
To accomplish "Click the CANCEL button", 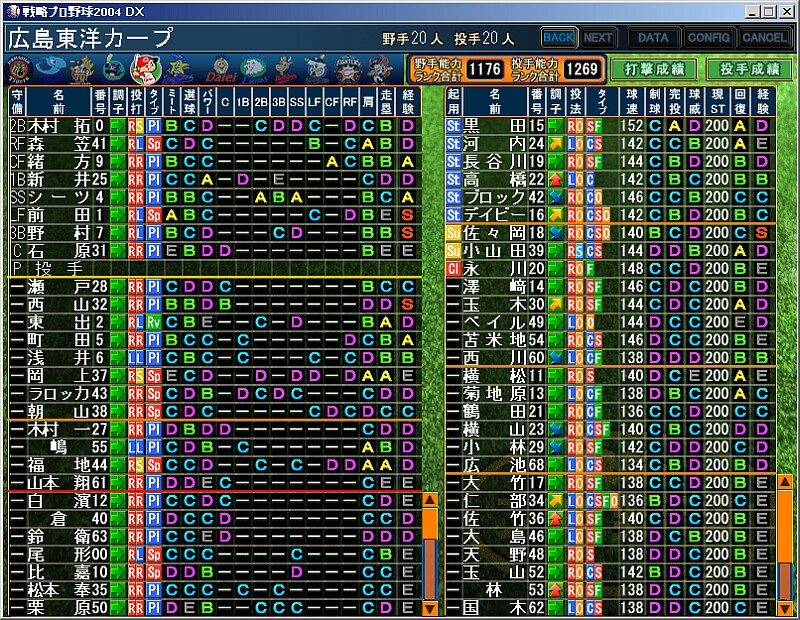I will point(764,38).
